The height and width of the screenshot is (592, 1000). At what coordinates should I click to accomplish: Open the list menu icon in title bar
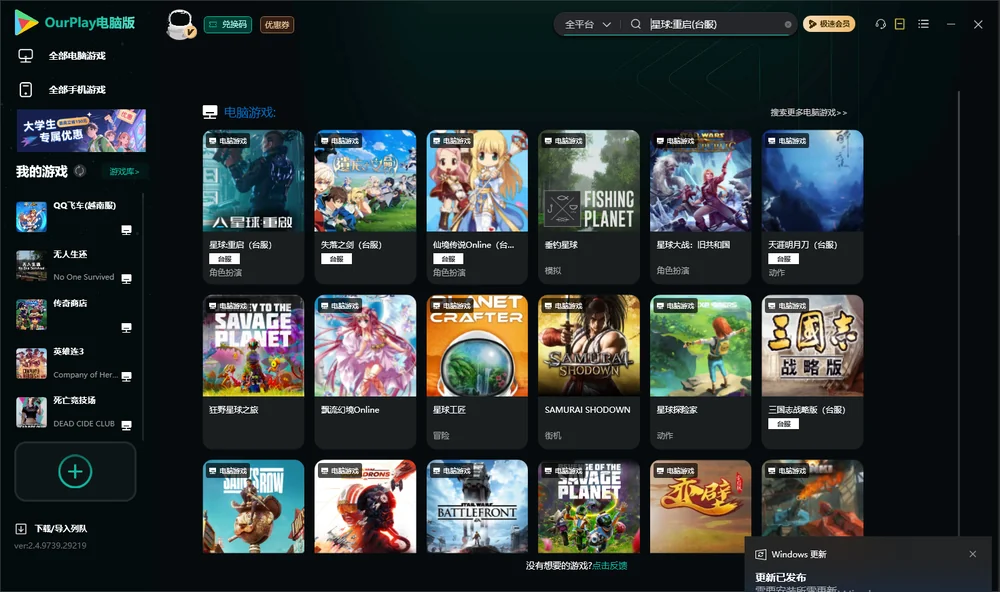(923, 24)
